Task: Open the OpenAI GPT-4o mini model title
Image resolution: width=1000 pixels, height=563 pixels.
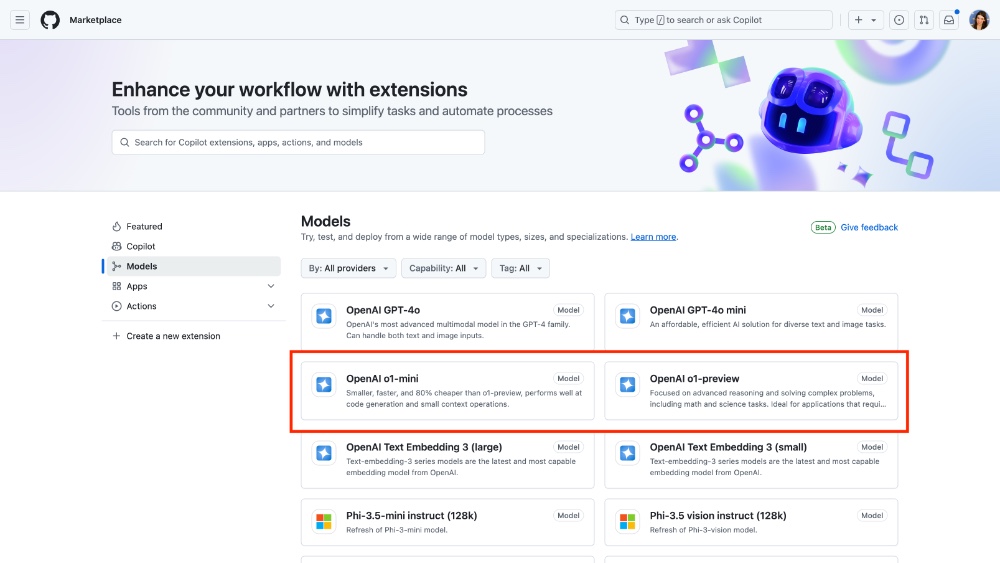Action: [x=697, y=310]
